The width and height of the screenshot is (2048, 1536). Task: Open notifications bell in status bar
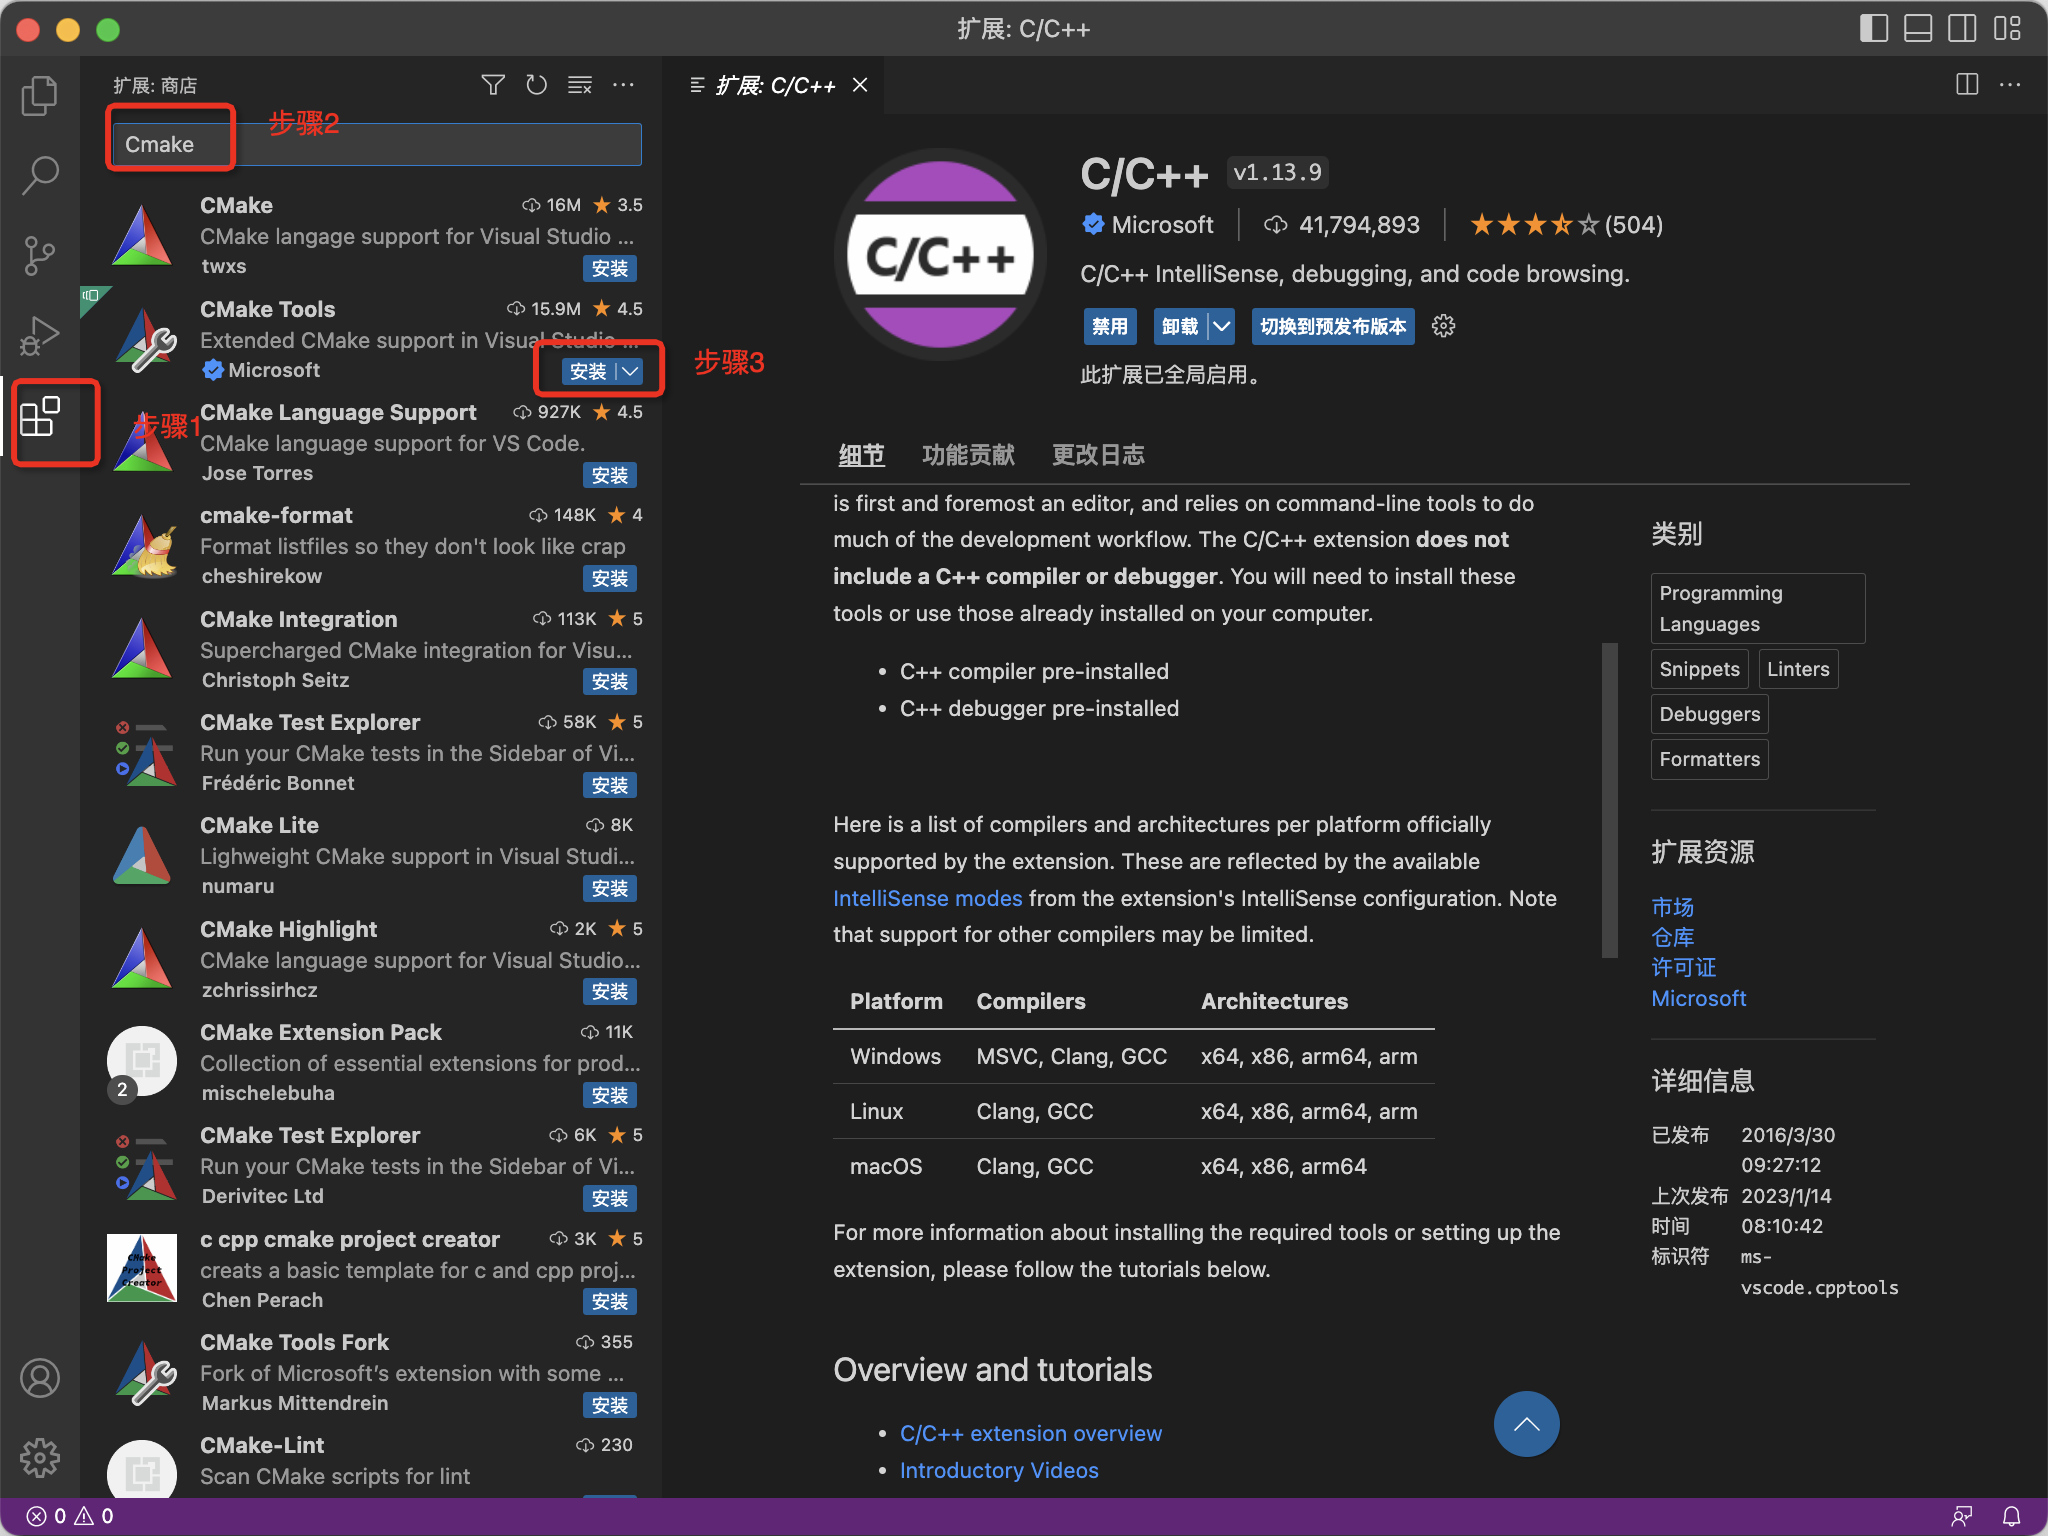[2011, 1516]
